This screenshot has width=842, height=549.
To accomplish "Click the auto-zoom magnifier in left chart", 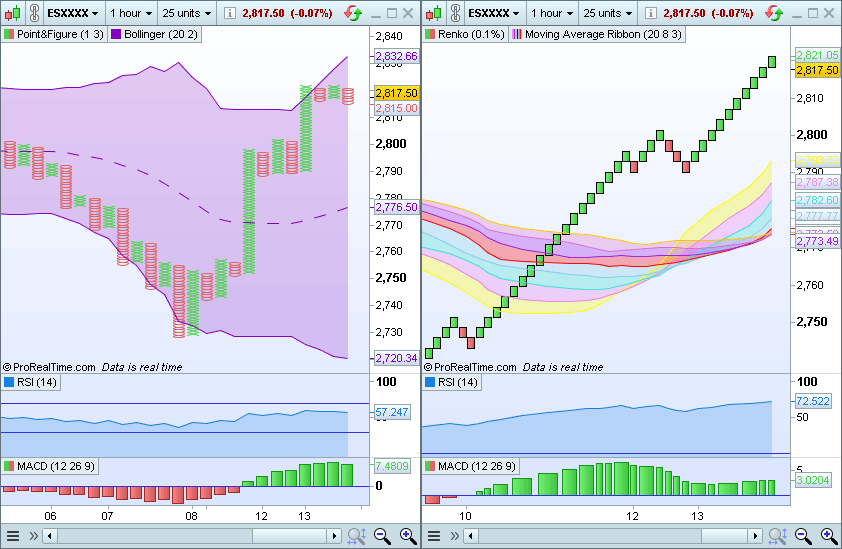I will pos(356,536).
